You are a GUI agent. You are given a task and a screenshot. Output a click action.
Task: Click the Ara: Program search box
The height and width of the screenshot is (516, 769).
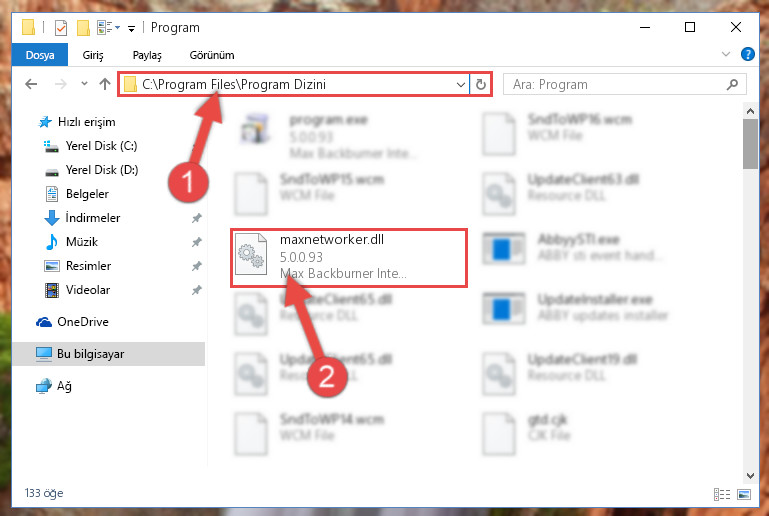625,84
